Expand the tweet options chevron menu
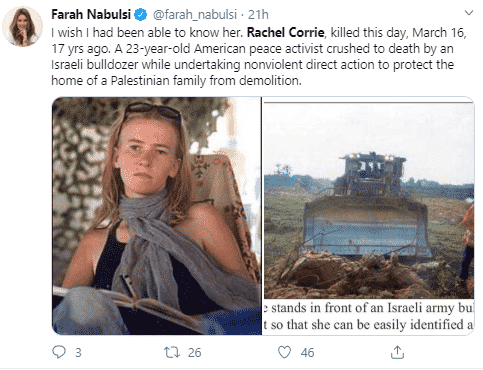 [469, 13]
